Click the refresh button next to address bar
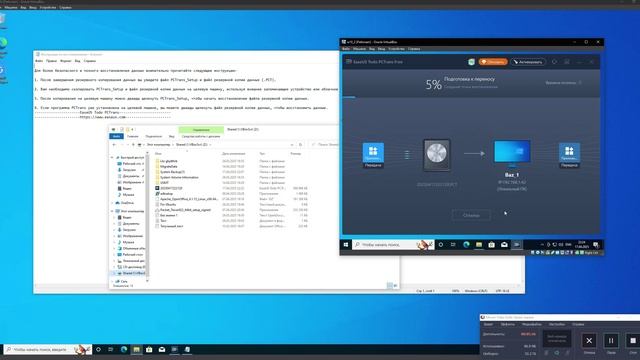Image resolution: width=640 pixels, height=360 pixels. point(300,144)
